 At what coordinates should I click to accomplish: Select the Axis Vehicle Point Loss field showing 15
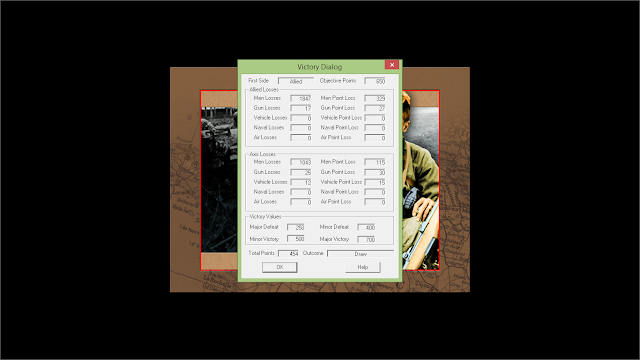(375, 182)
